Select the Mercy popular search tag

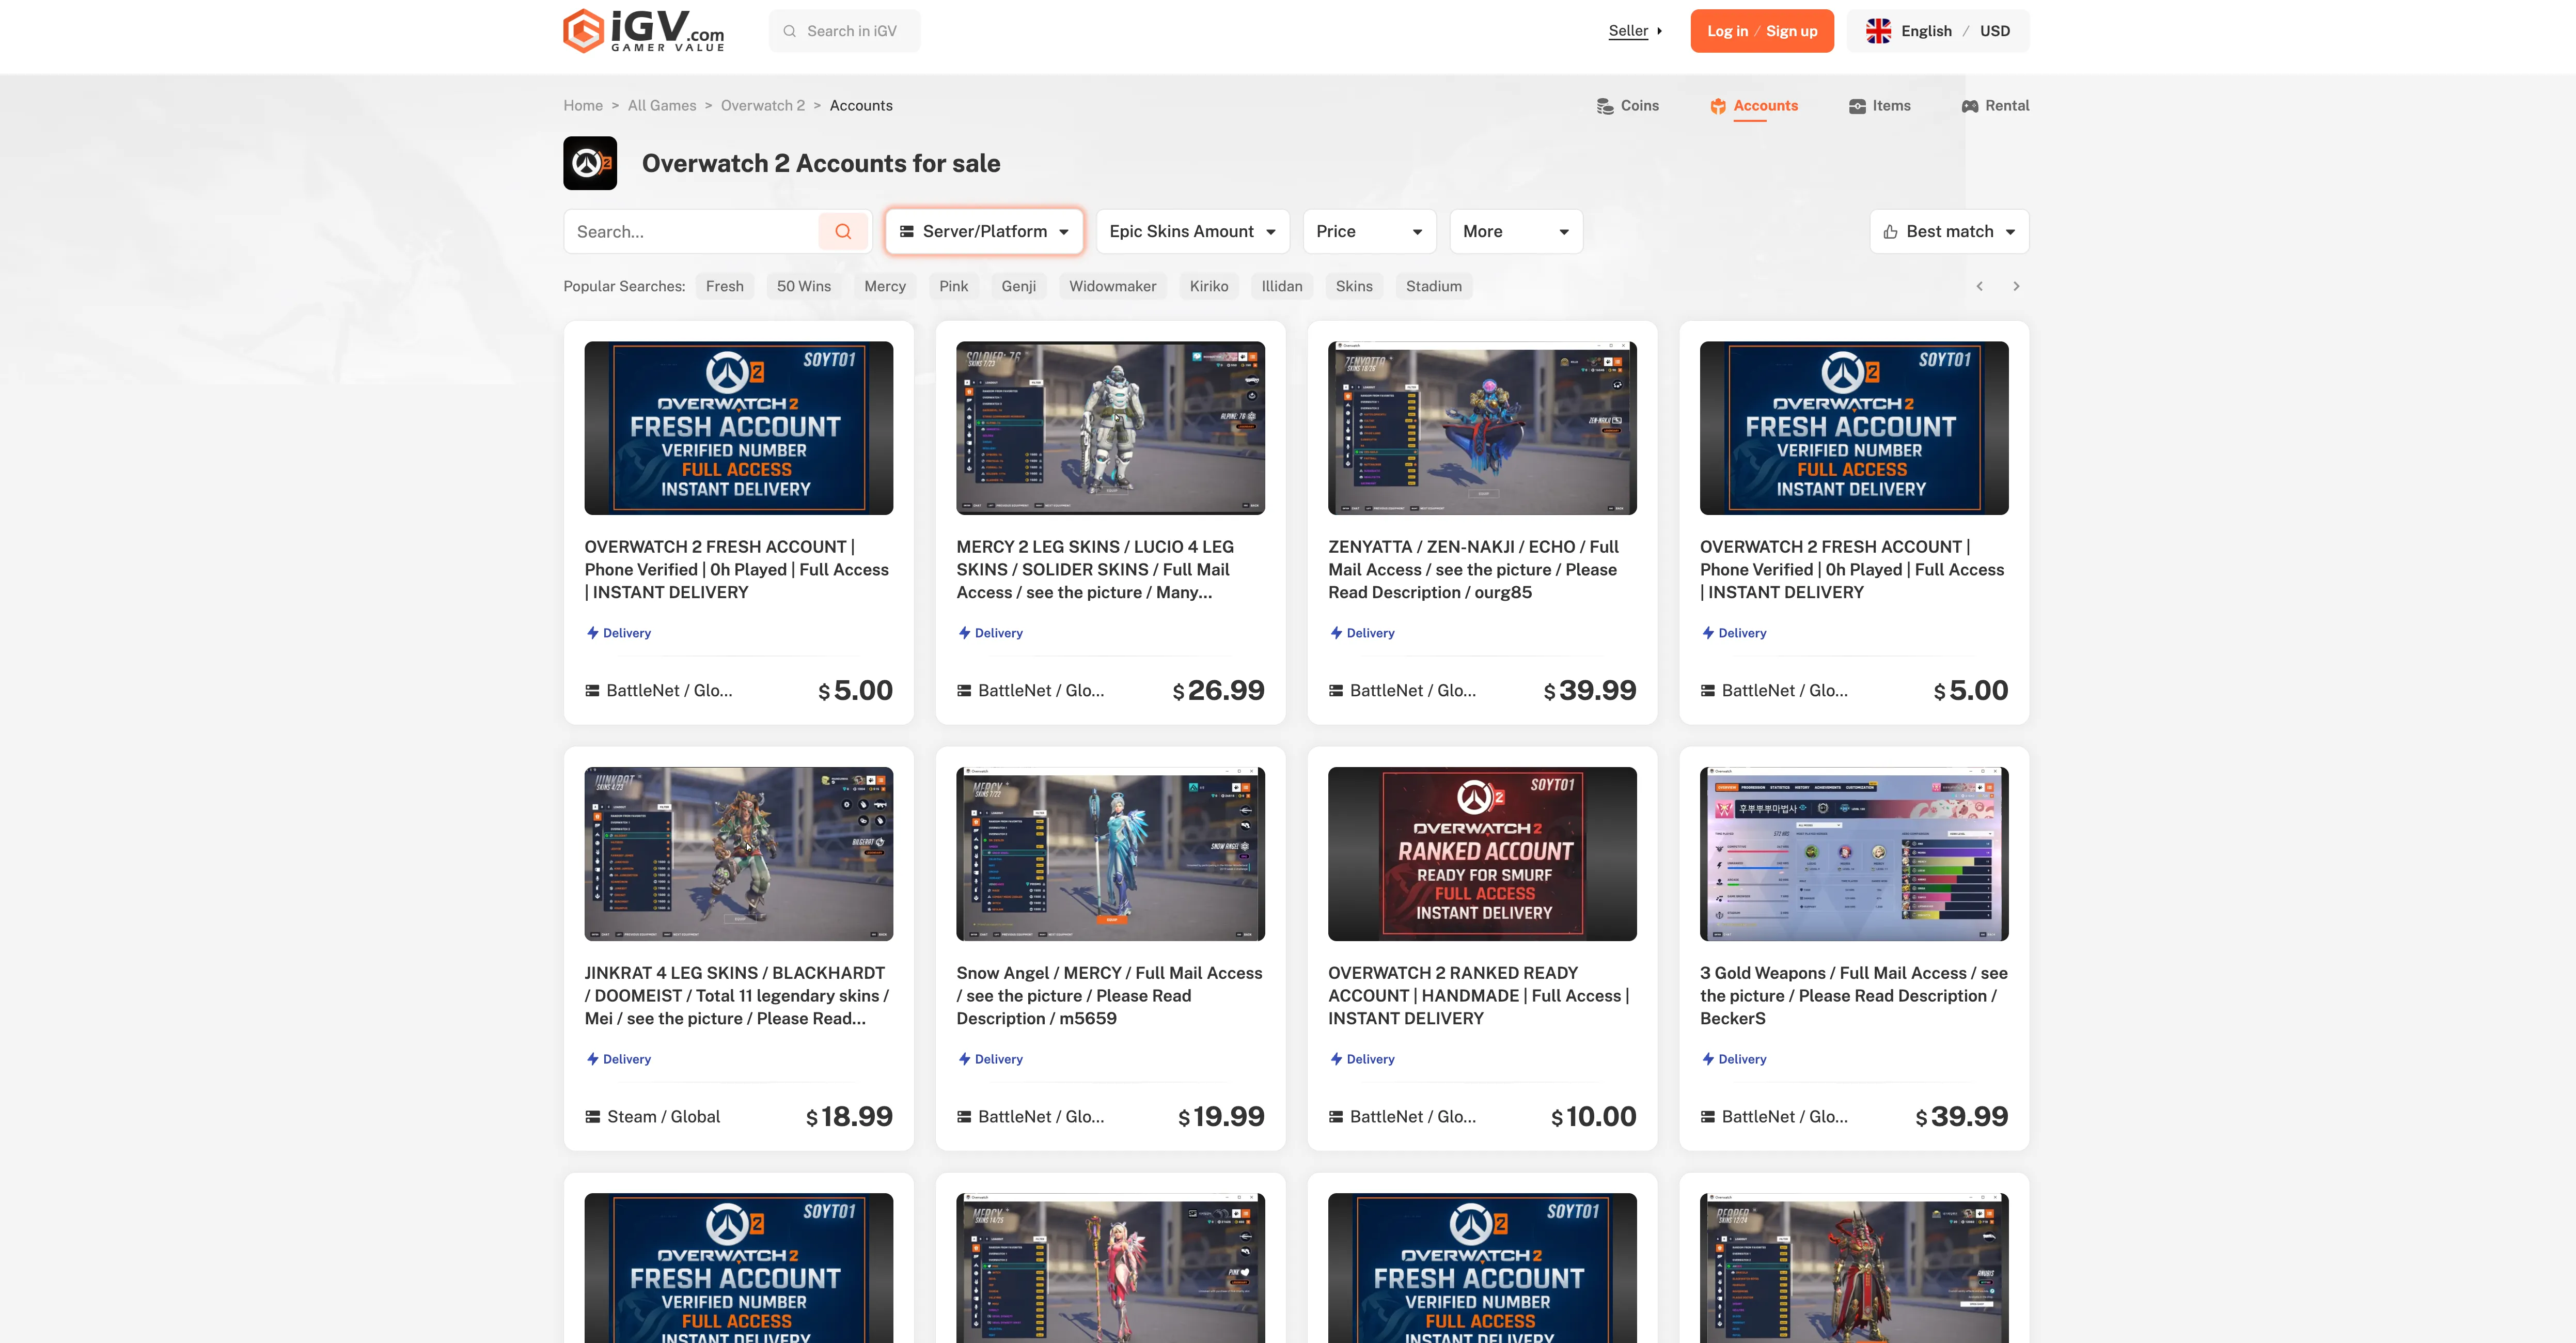coord(884,286)
